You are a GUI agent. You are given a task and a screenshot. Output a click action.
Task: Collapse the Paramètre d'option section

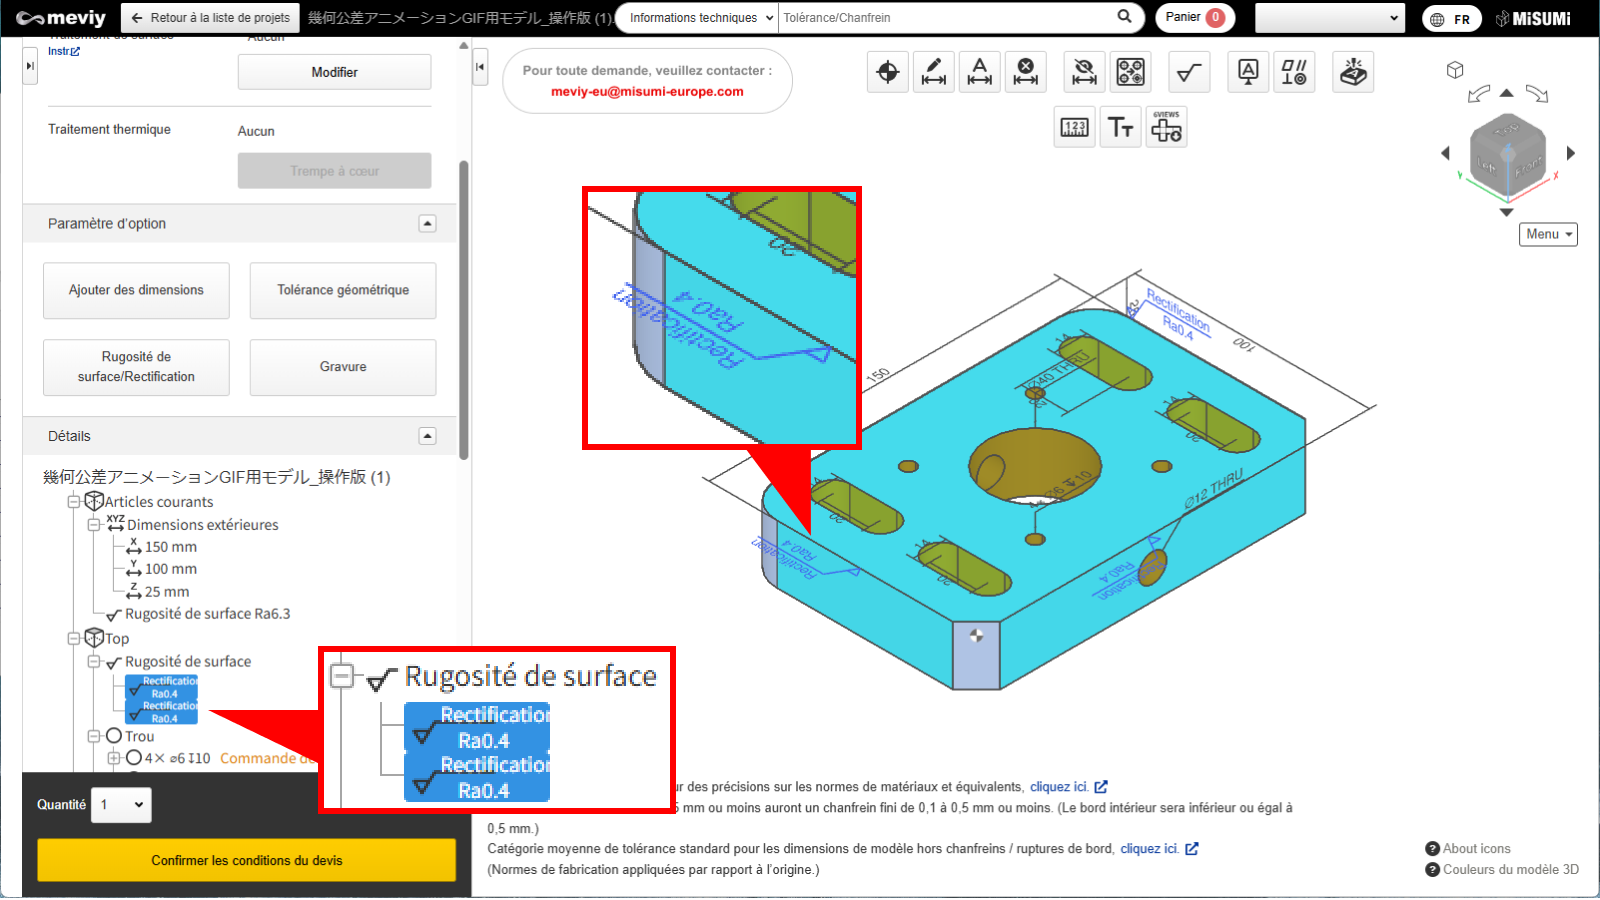(427, 224)
